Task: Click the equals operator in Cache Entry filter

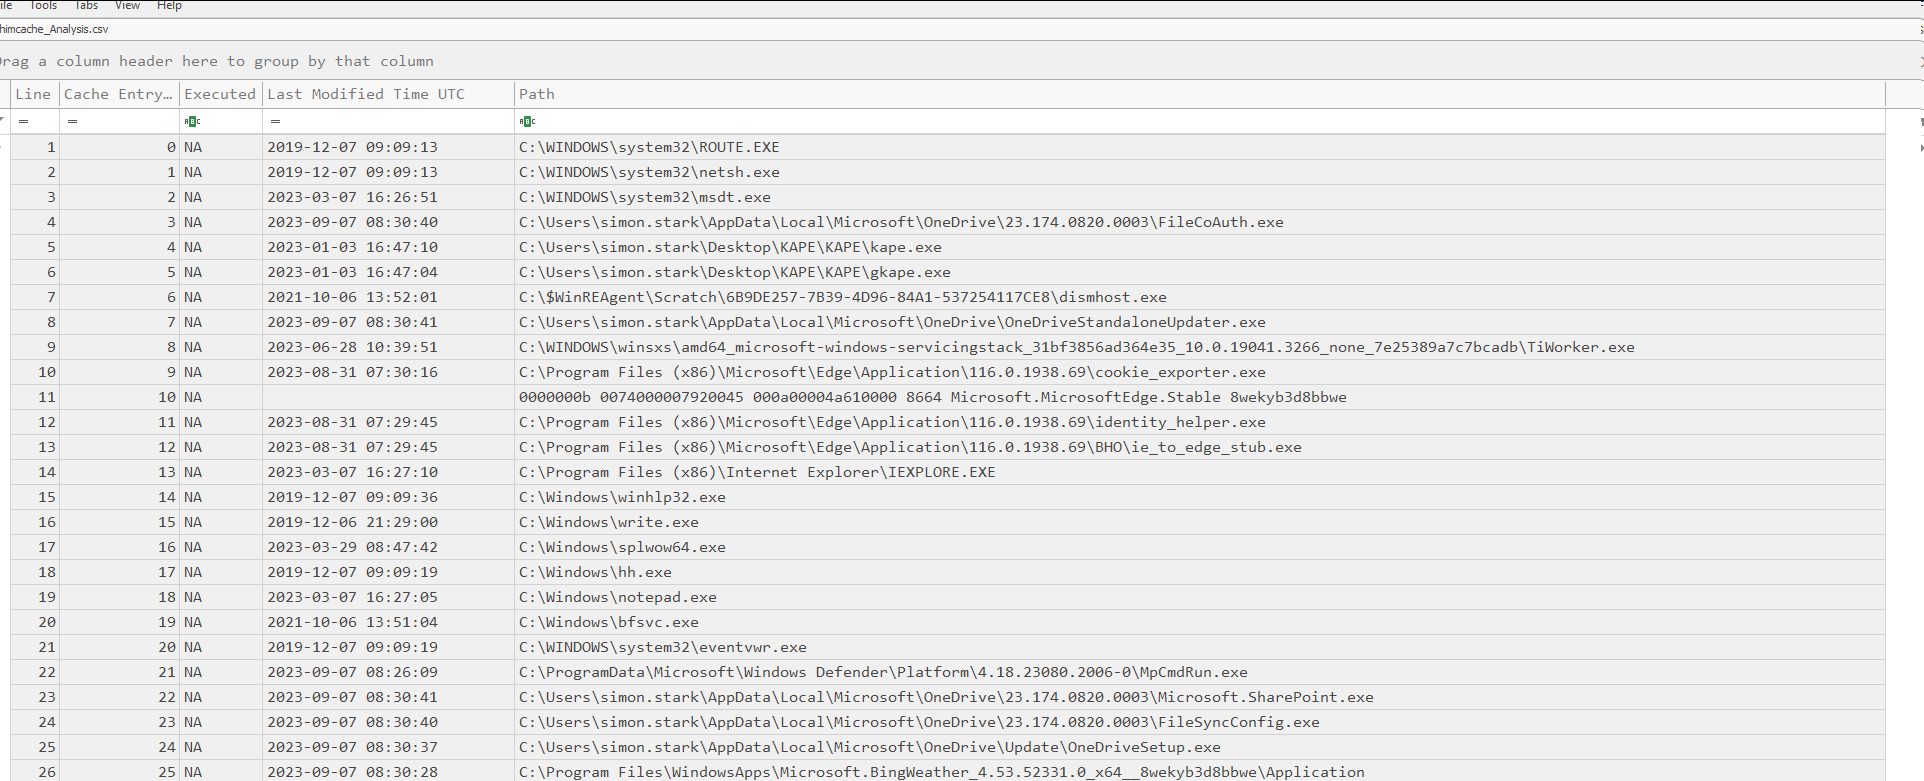Action: click(x=72, y=121)
